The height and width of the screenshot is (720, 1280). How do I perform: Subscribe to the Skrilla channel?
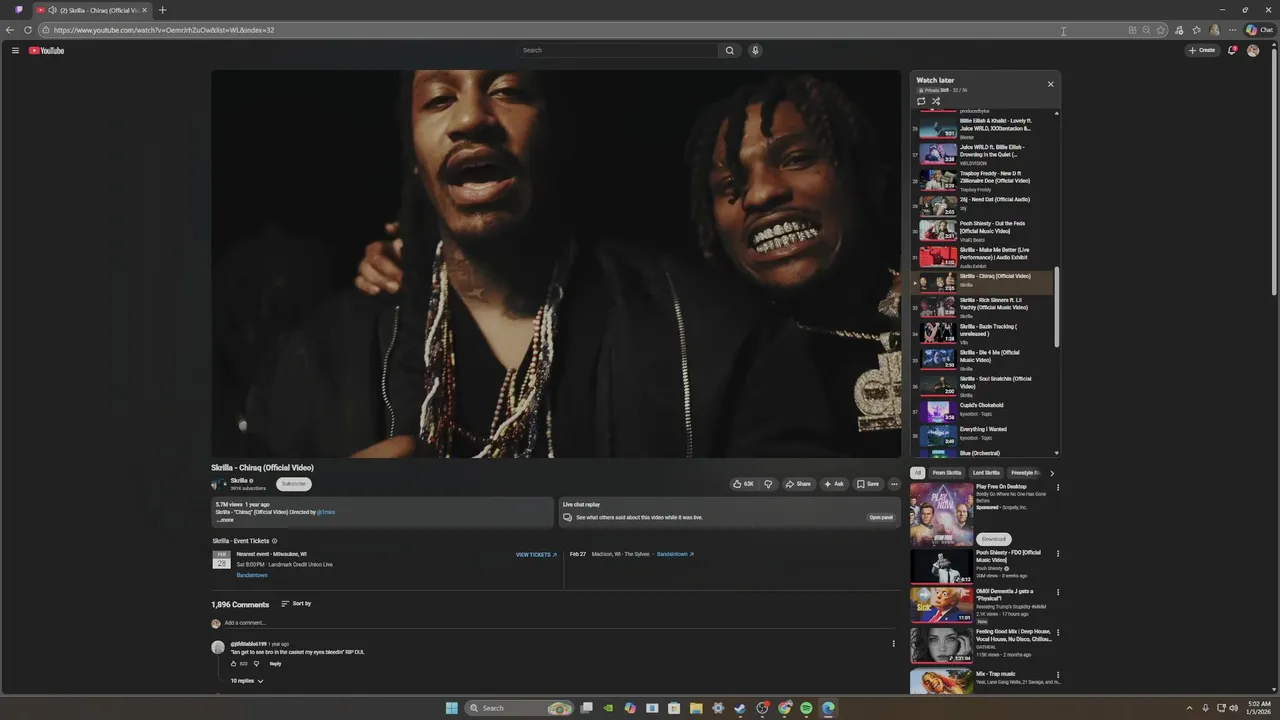(294, 484)
